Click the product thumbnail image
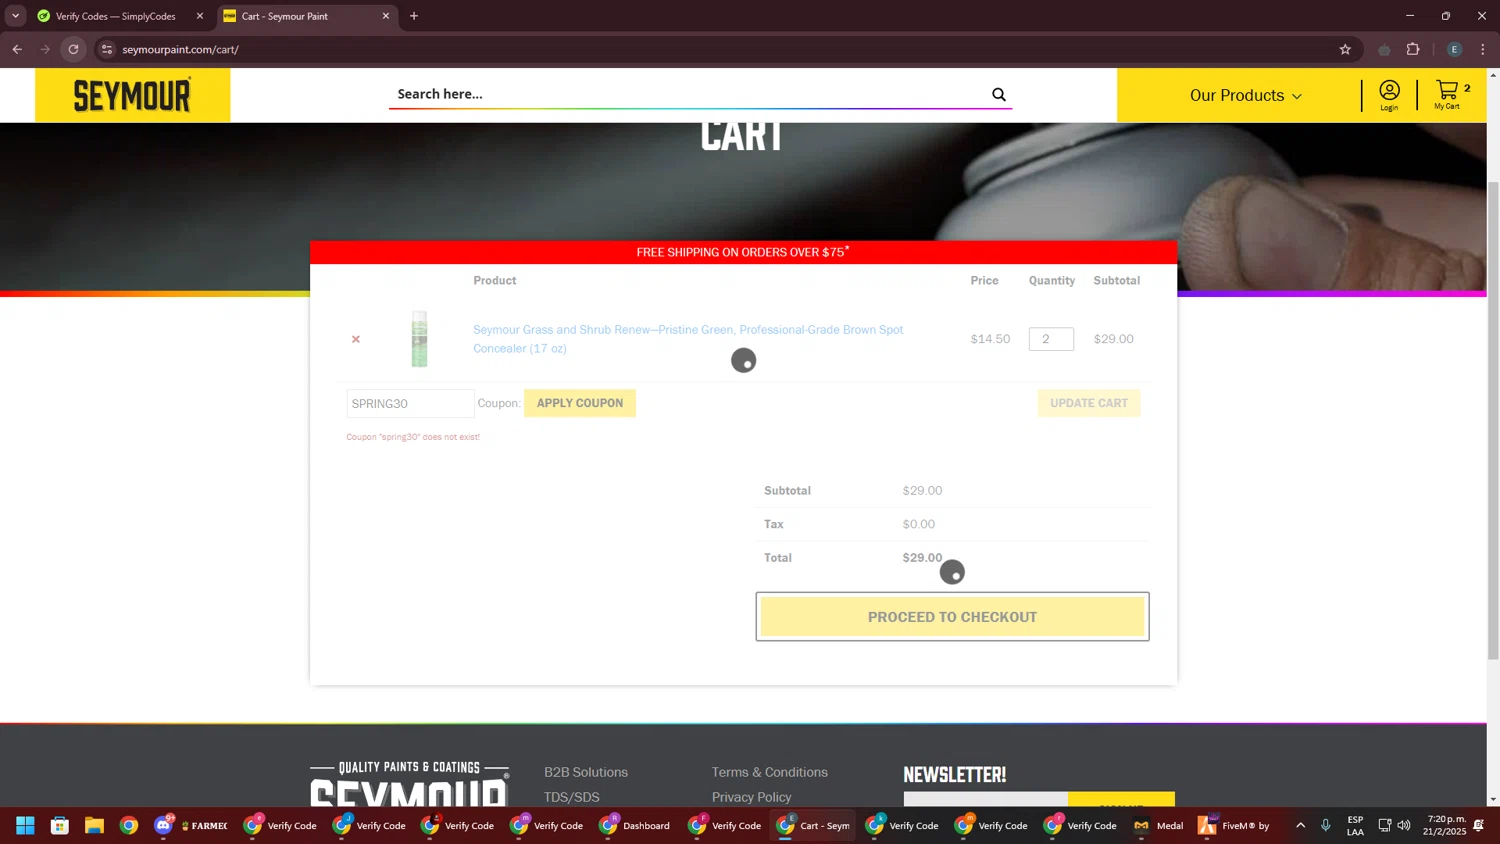Image resolution: width=1500 pixels, height=844 pixels. point(419,338)
